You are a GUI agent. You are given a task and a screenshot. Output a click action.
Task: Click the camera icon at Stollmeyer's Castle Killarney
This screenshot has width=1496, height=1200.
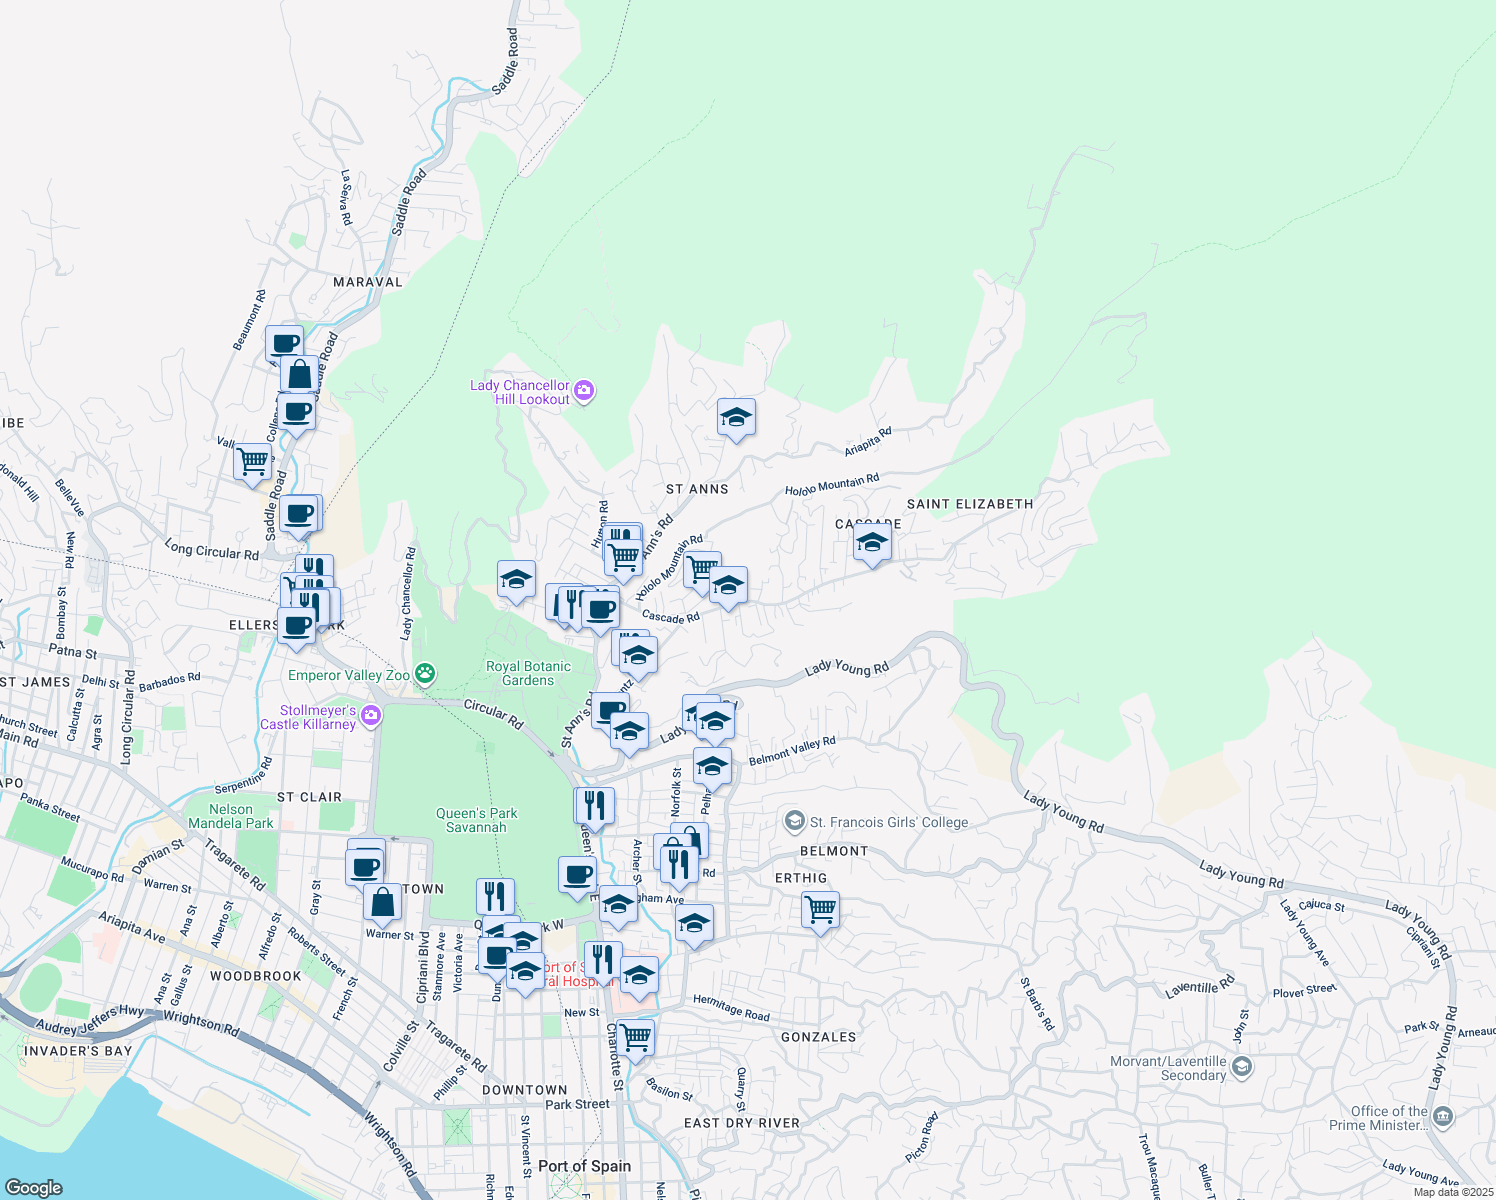click(x=371, y=716)
